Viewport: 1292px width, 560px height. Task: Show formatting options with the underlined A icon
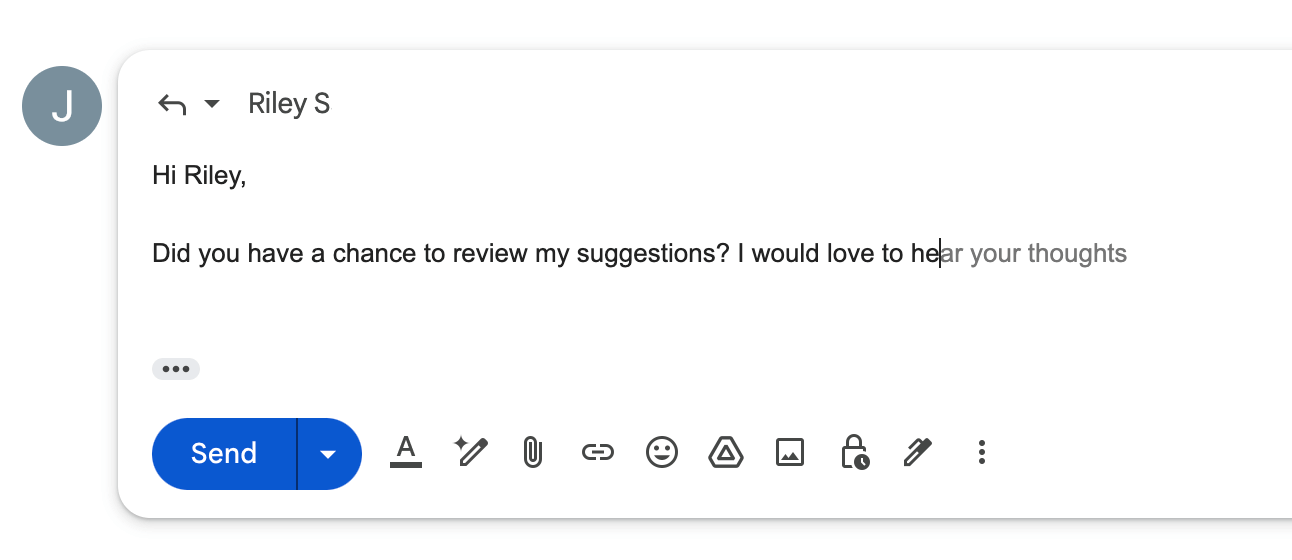coord(405,452)
